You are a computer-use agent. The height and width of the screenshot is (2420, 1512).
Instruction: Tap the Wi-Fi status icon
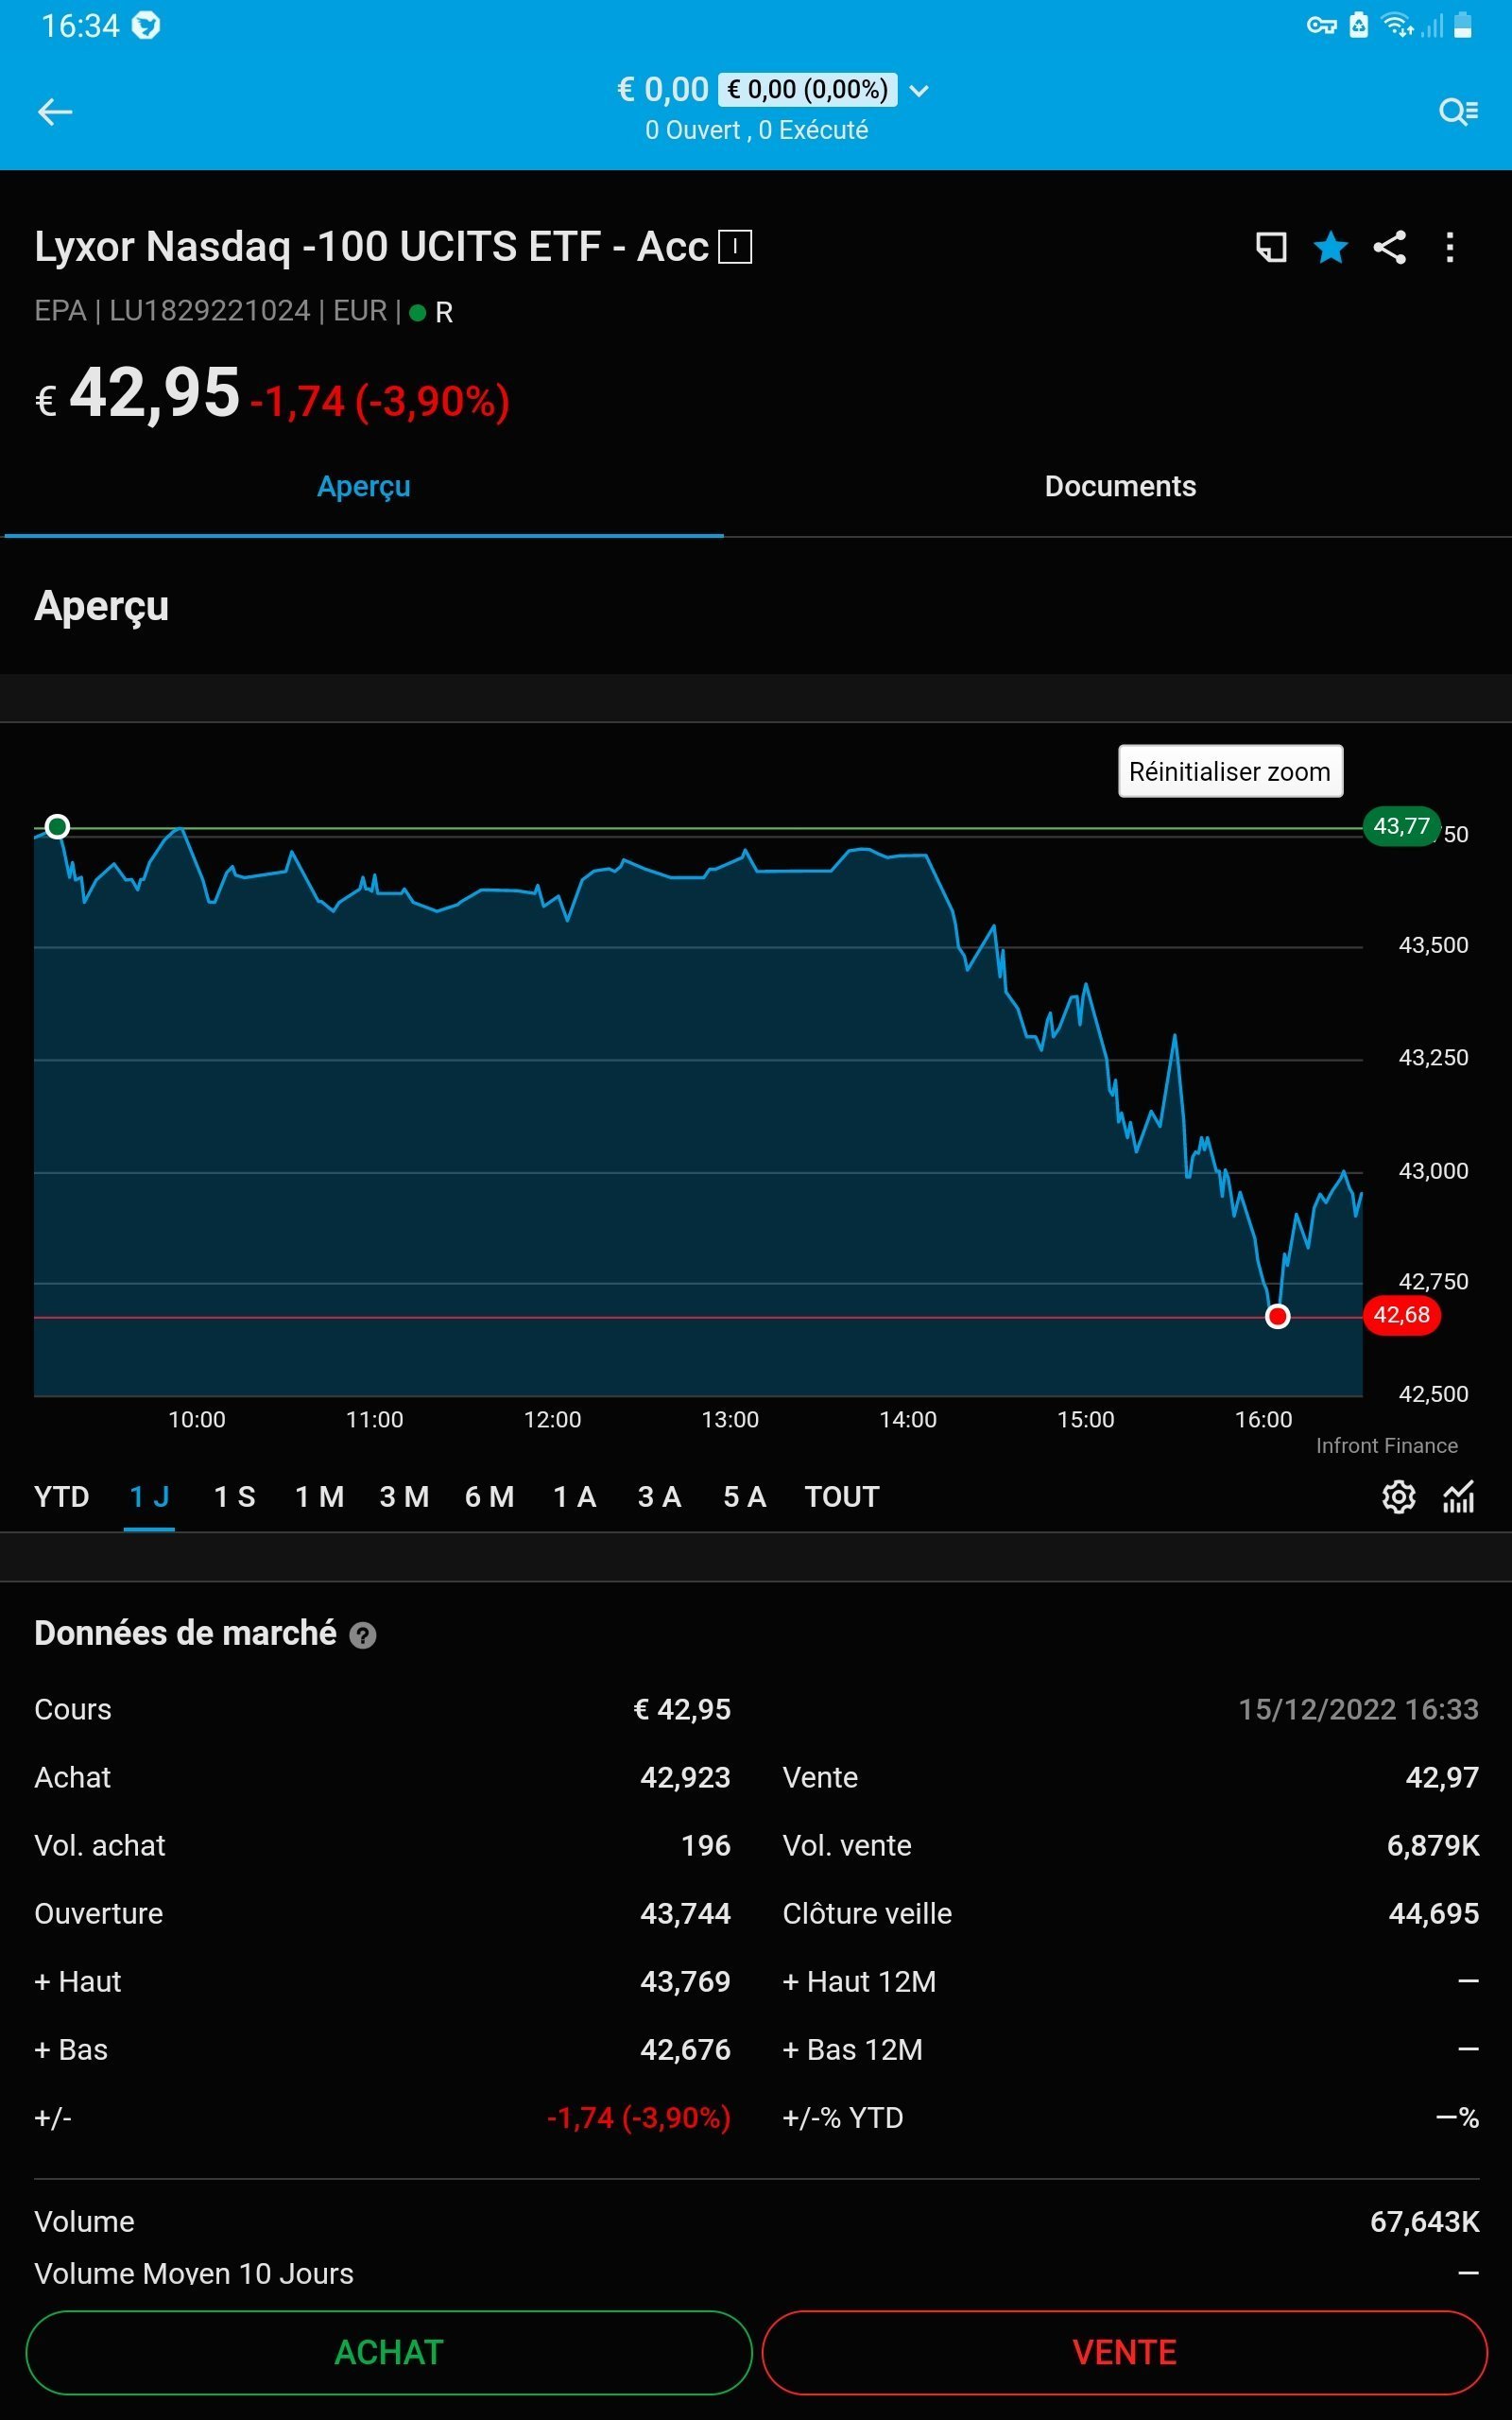coord(1397,25)
